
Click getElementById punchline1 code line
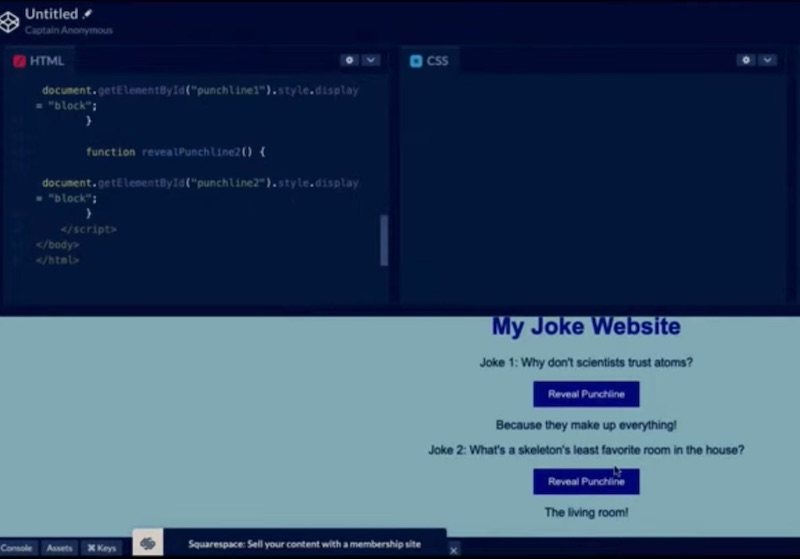[200, 90]
